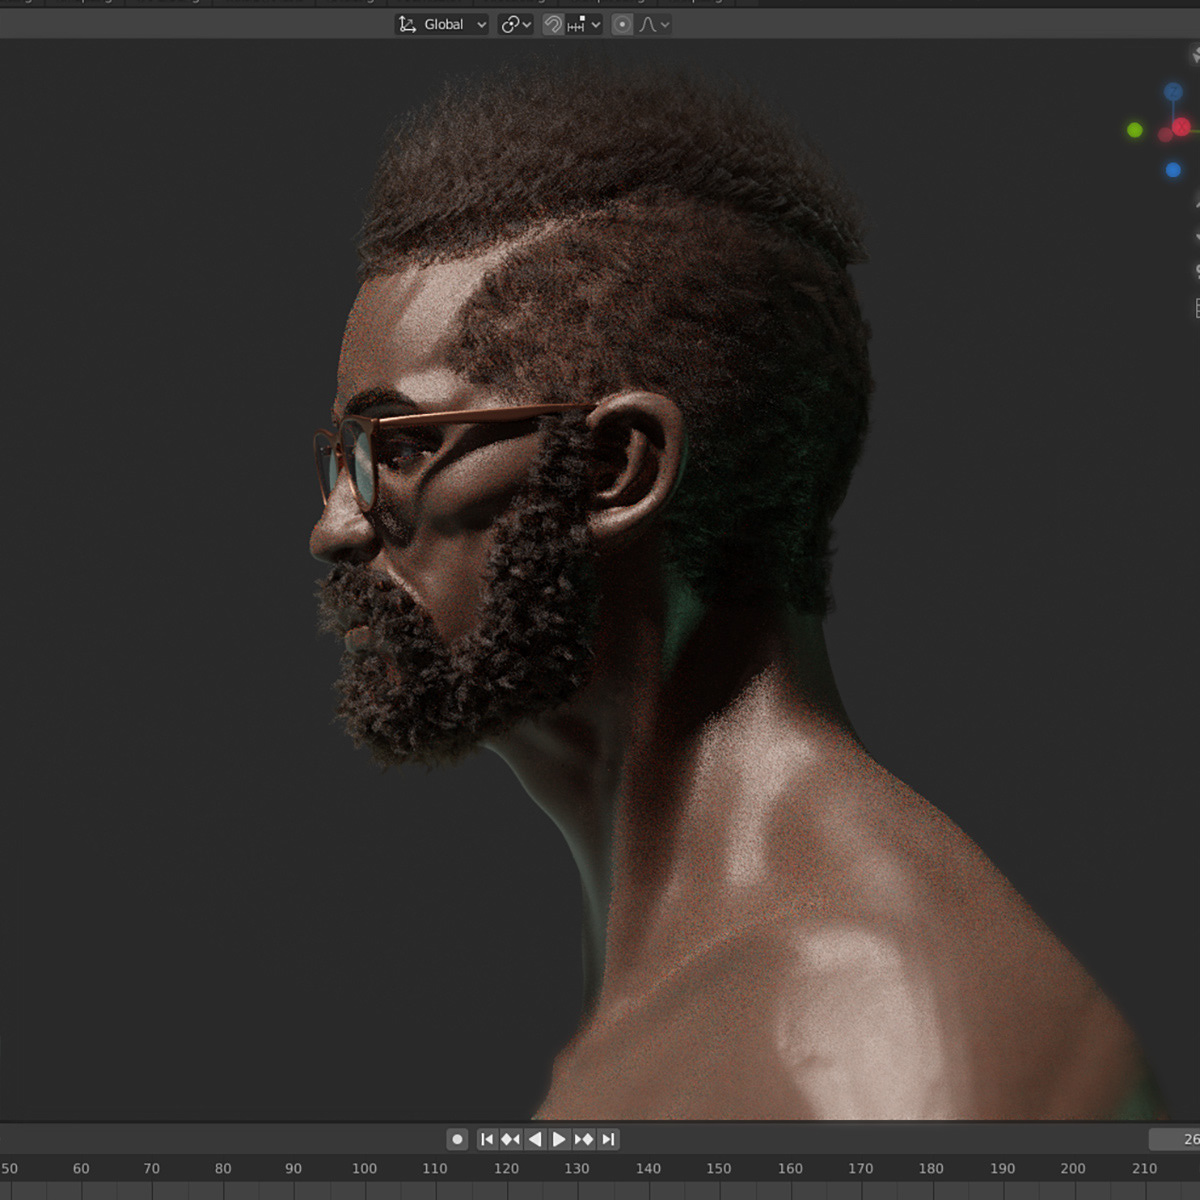Open the Global transform orientation dropdown
1200x1200 pixels.
(x=442, y=24)
